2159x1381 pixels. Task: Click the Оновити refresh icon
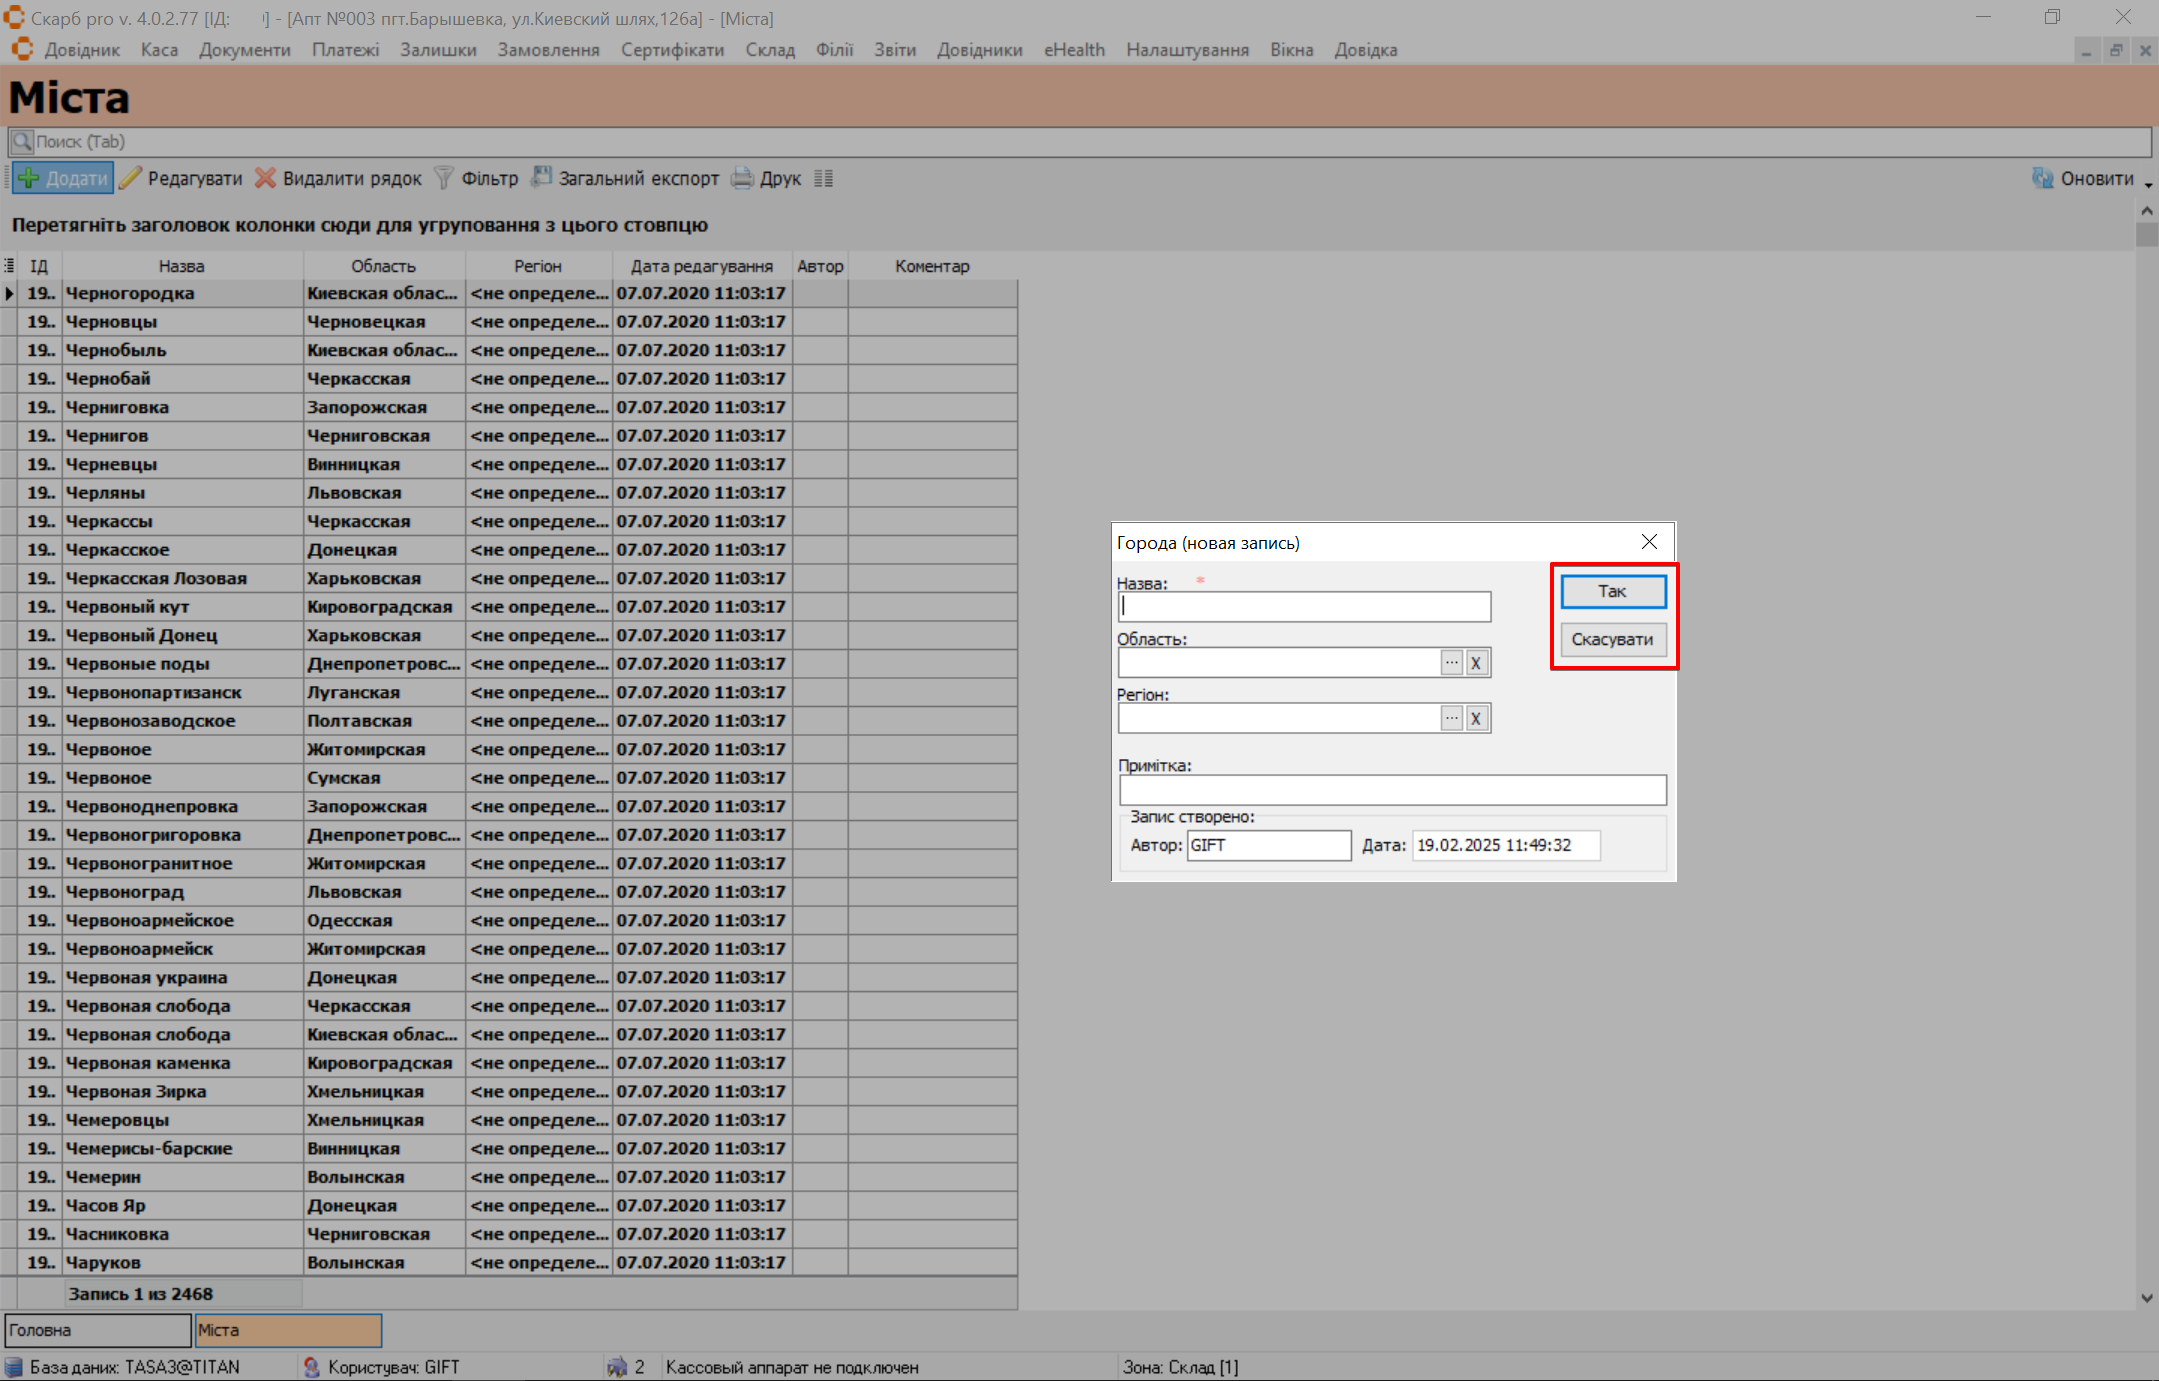pos(2042,178)
